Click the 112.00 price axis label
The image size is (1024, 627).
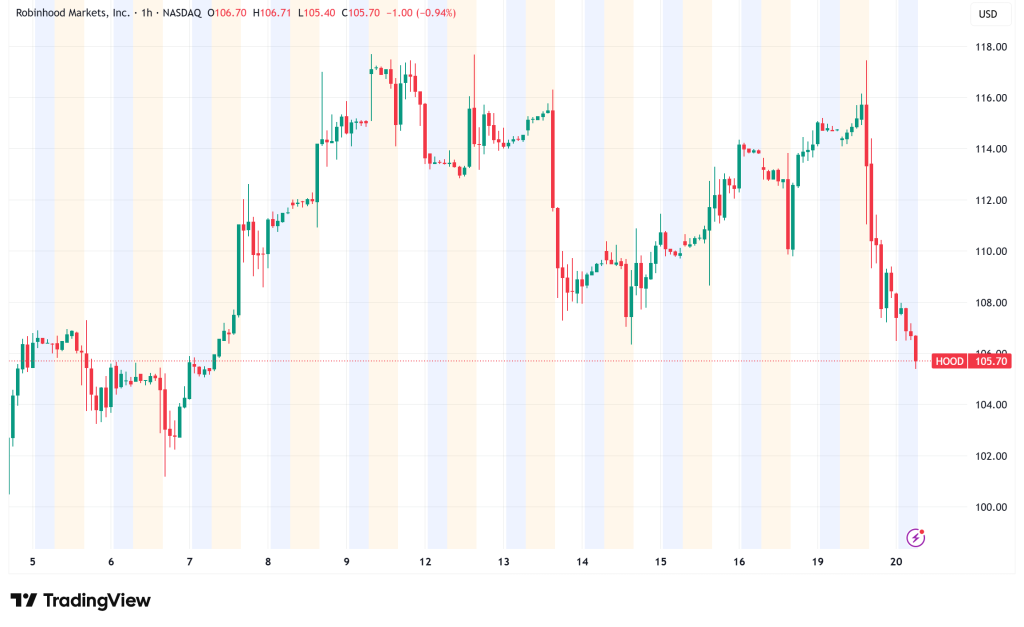tap(991, 201)
